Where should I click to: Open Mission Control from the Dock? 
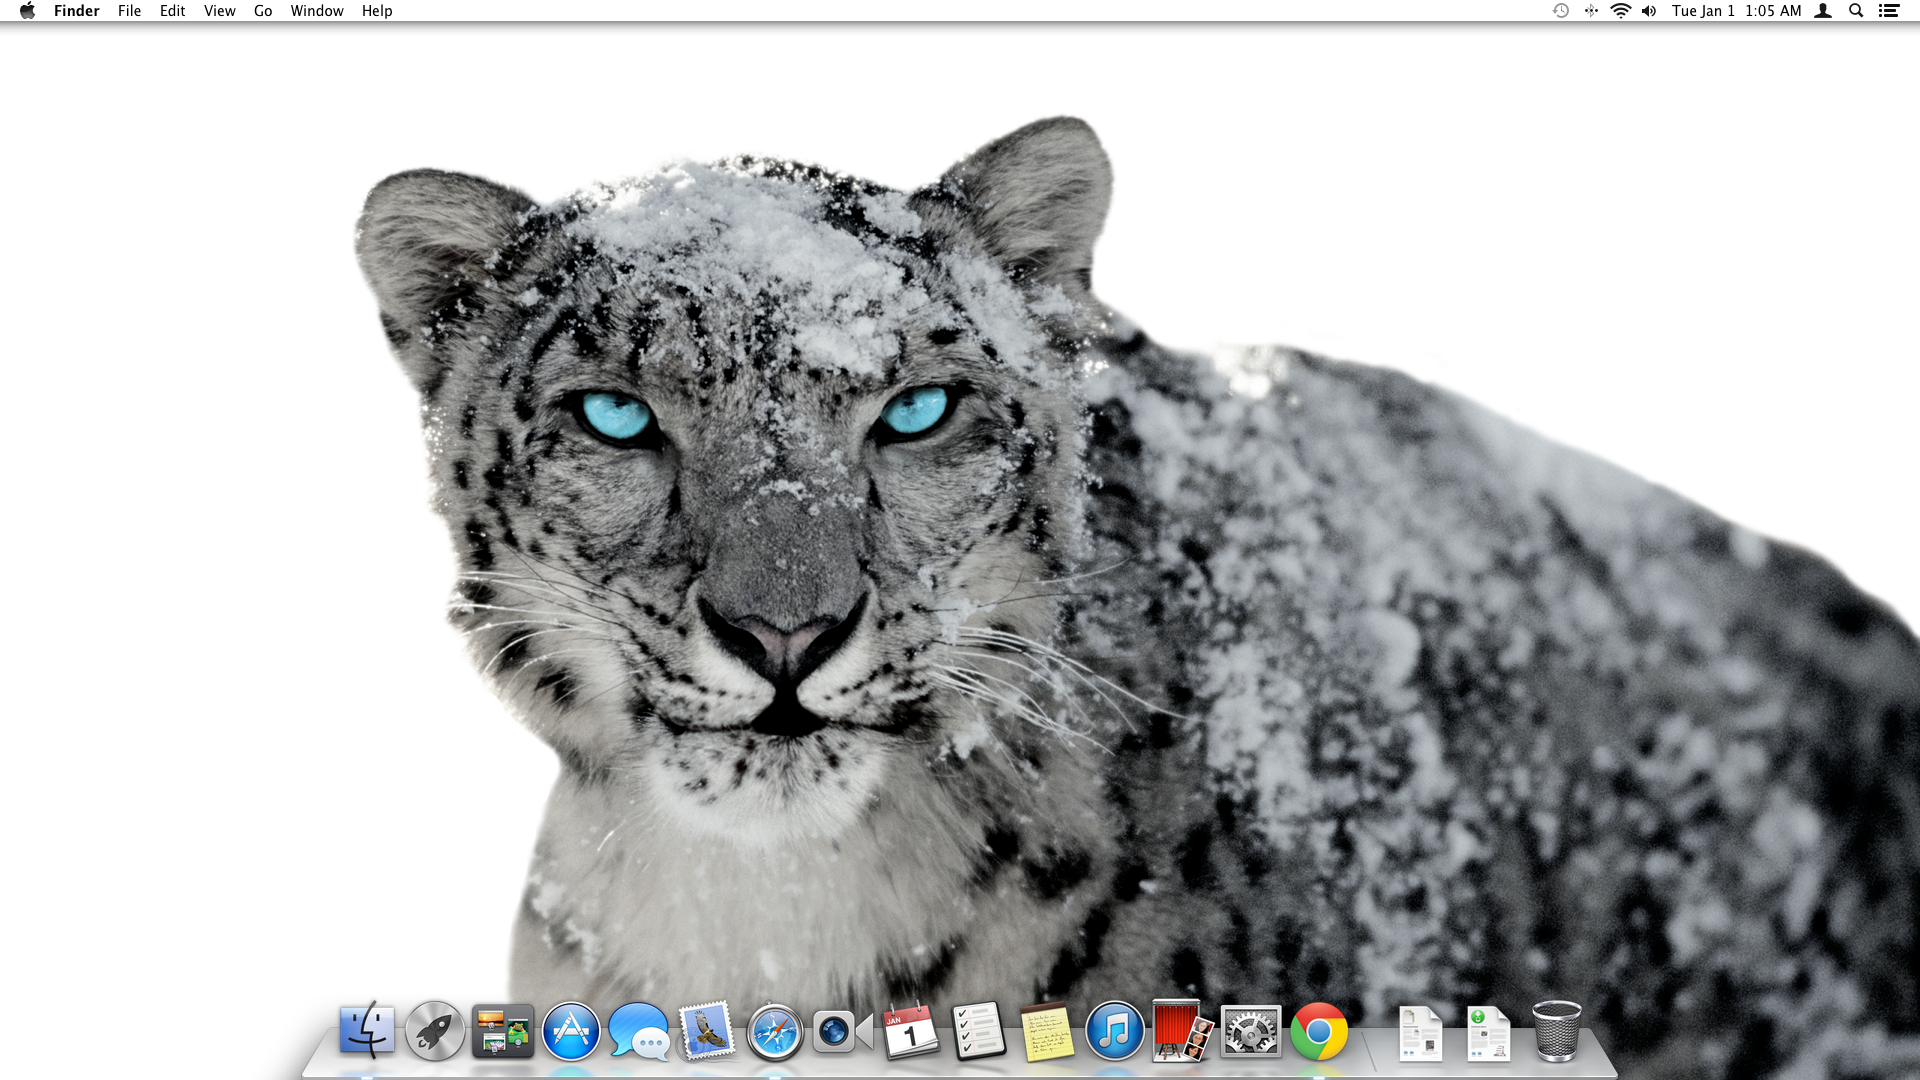click(x=502, y=1032)
